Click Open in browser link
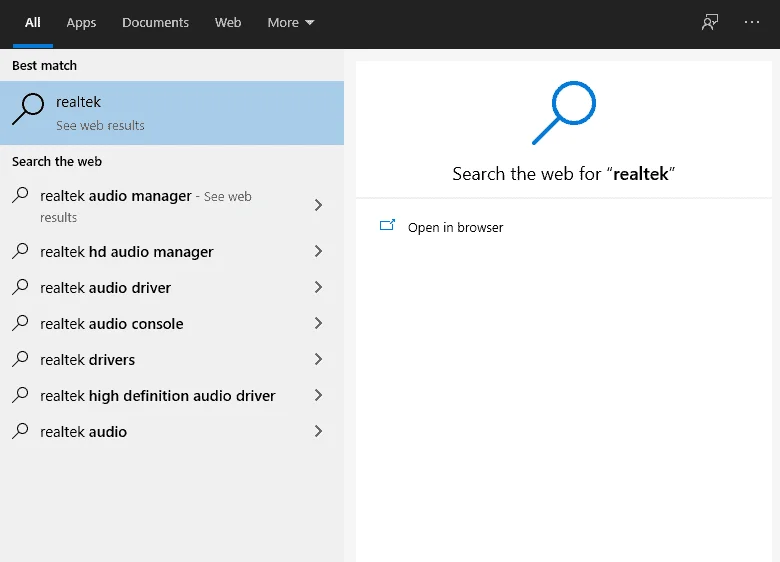This screenshot has width=780, height=562. tap(455, 227)
